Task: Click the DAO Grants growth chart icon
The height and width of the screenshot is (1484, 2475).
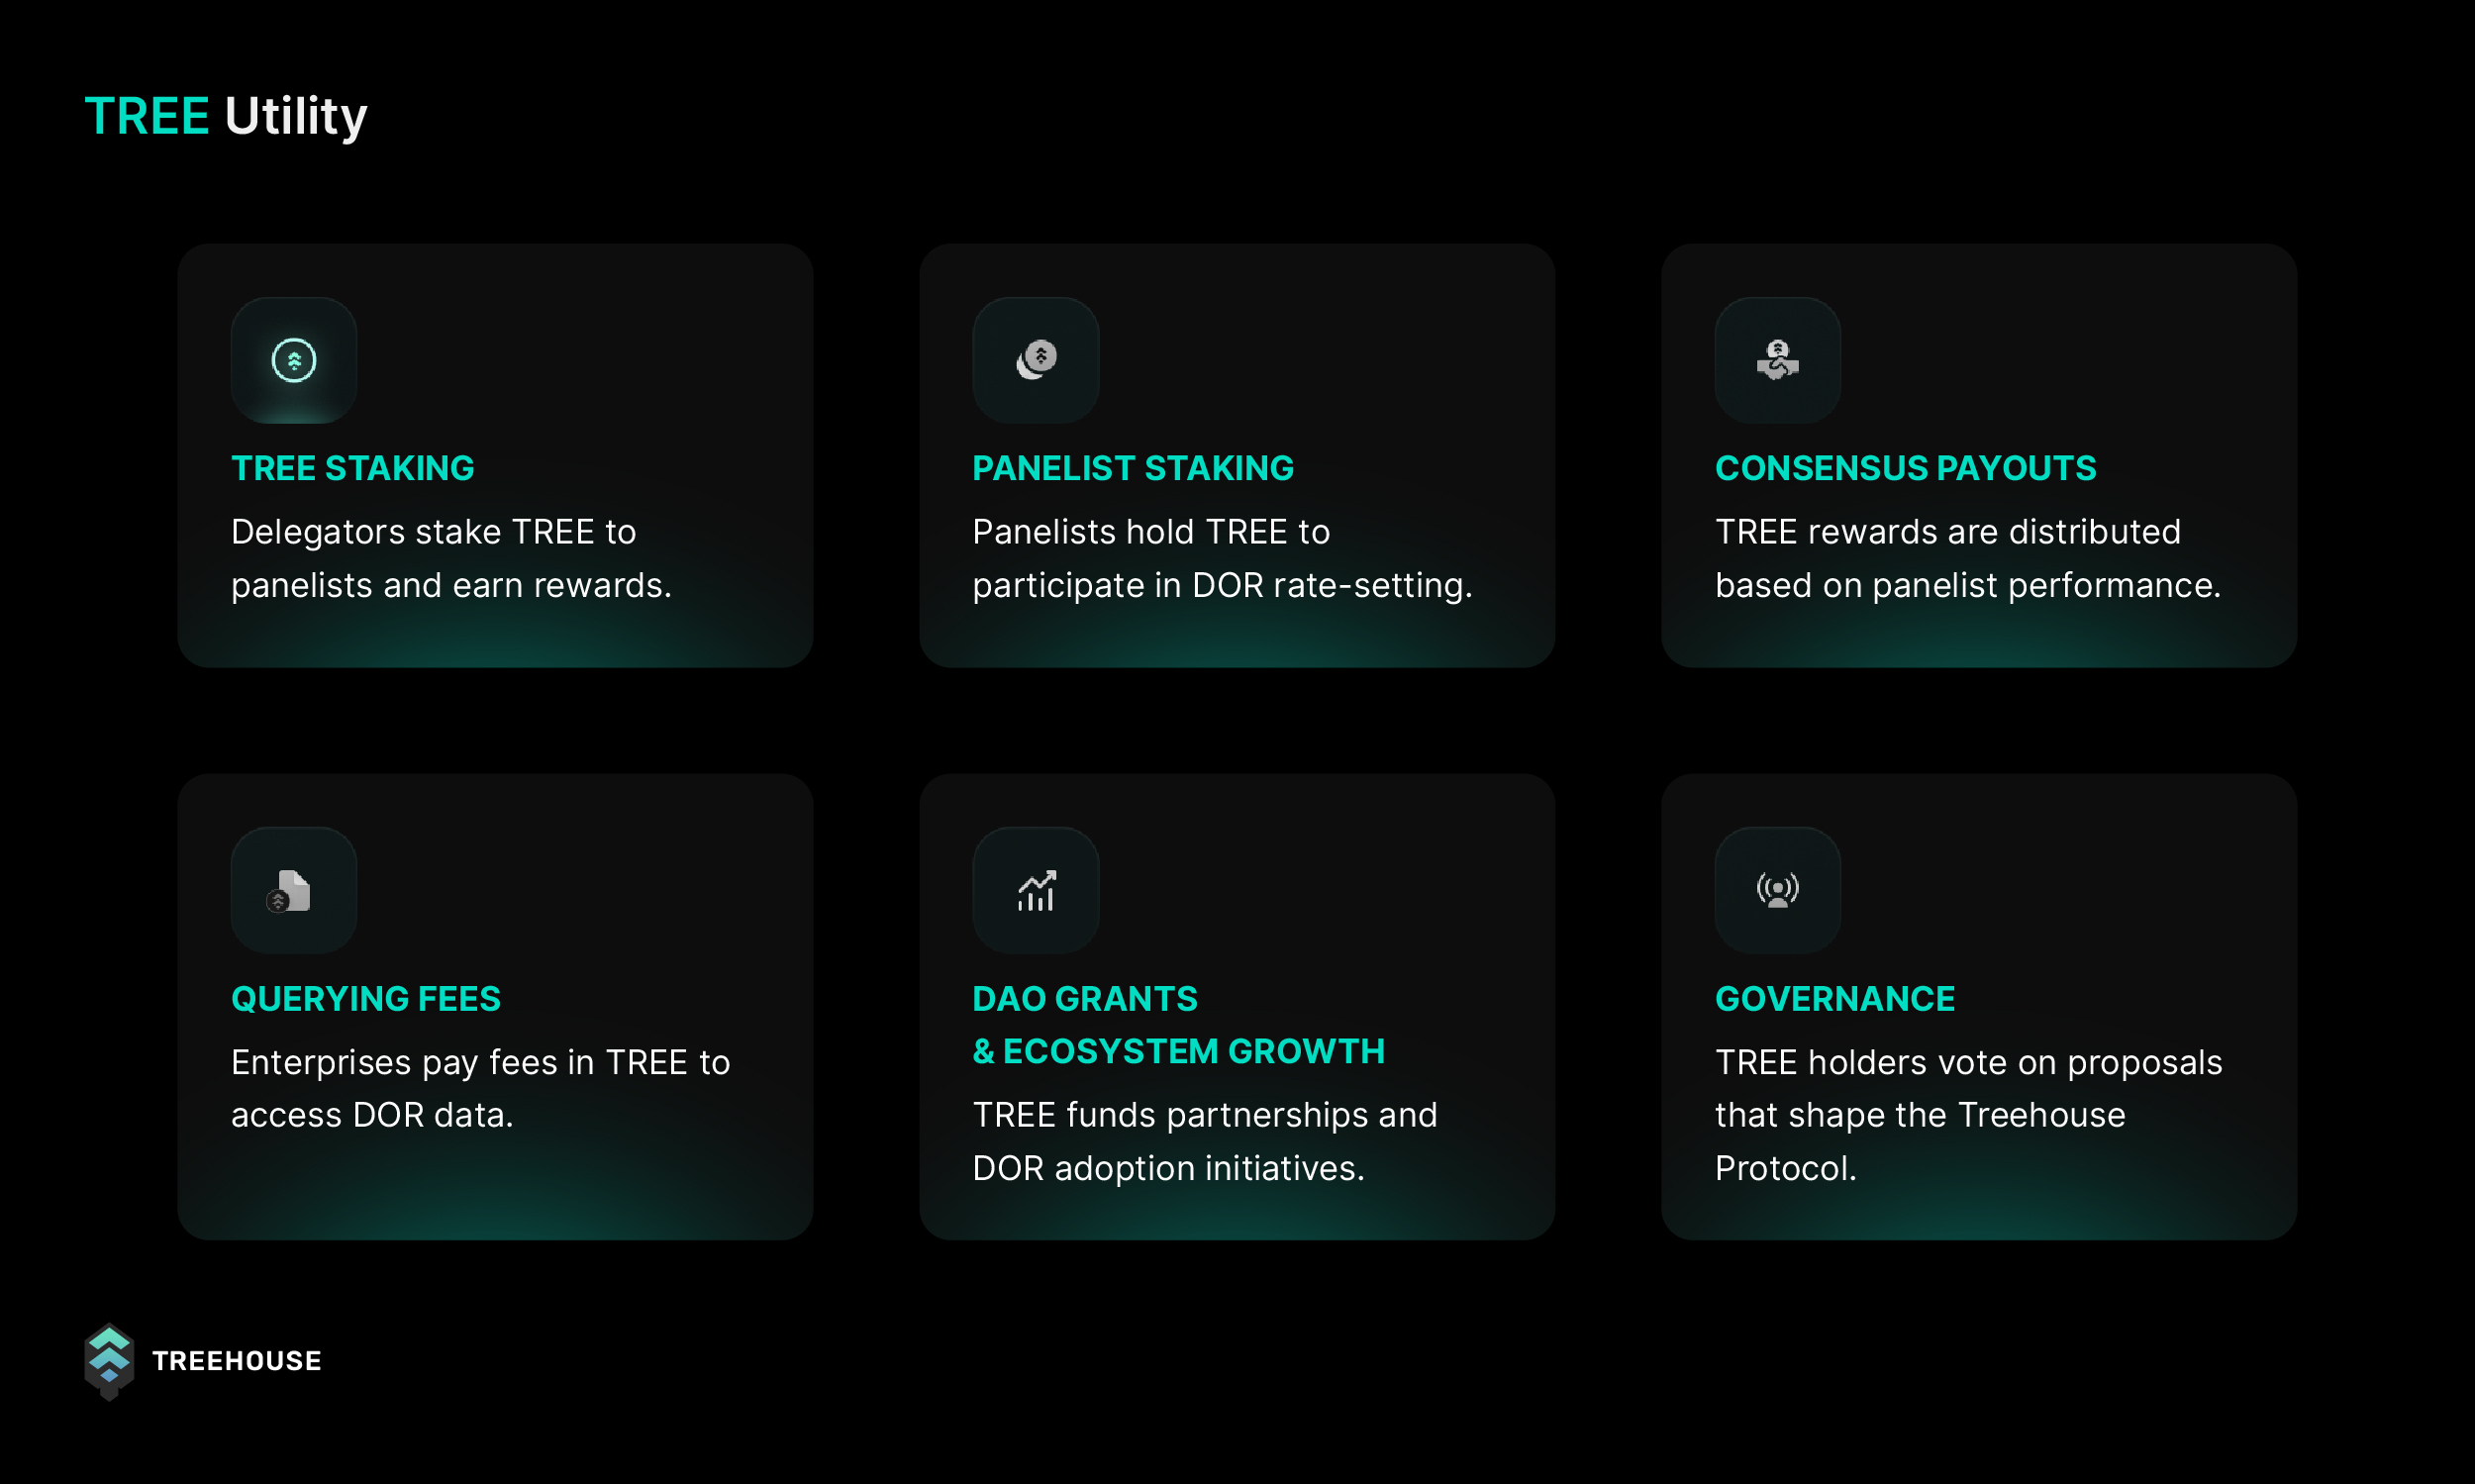Action: coord(1036,890)
